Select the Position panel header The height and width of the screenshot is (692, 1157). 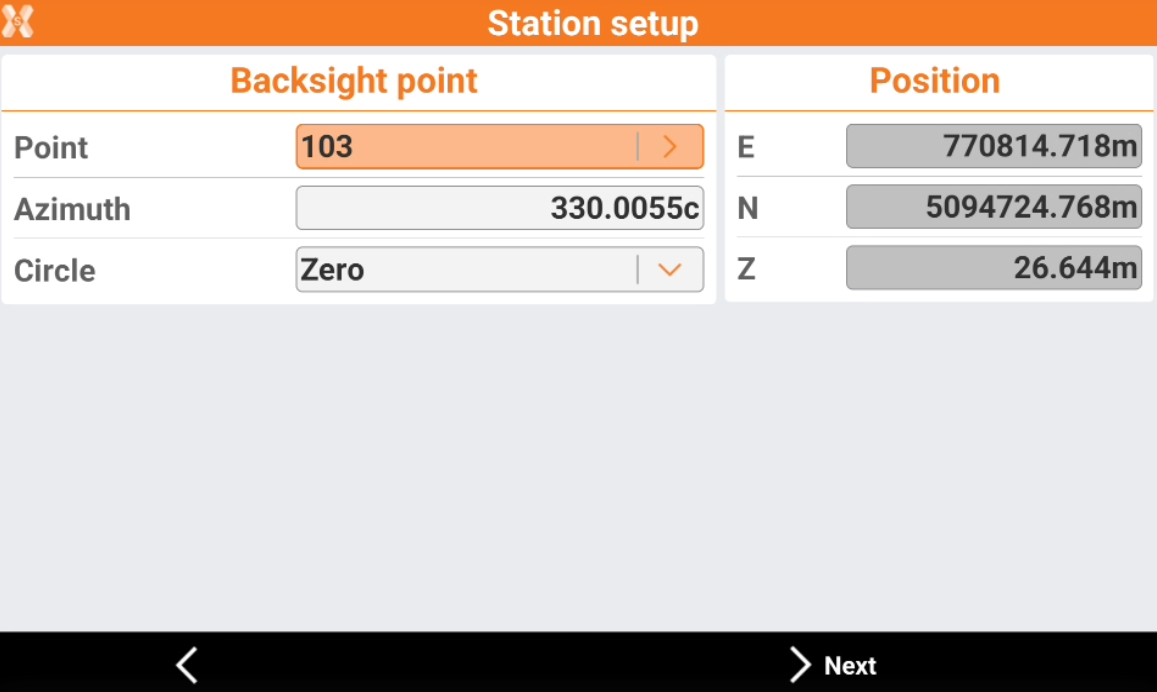[935, 81]
